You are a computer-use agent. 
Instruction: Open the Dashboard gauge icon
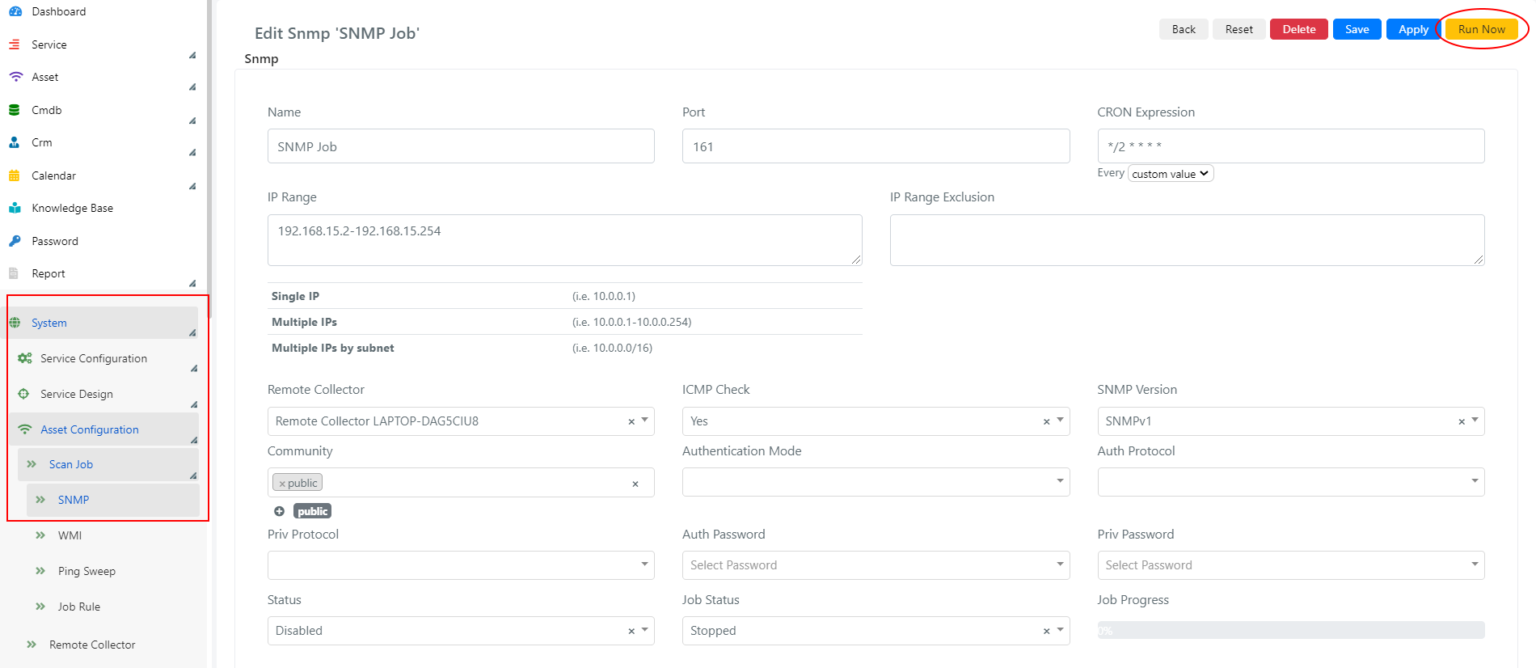[15, 12]
